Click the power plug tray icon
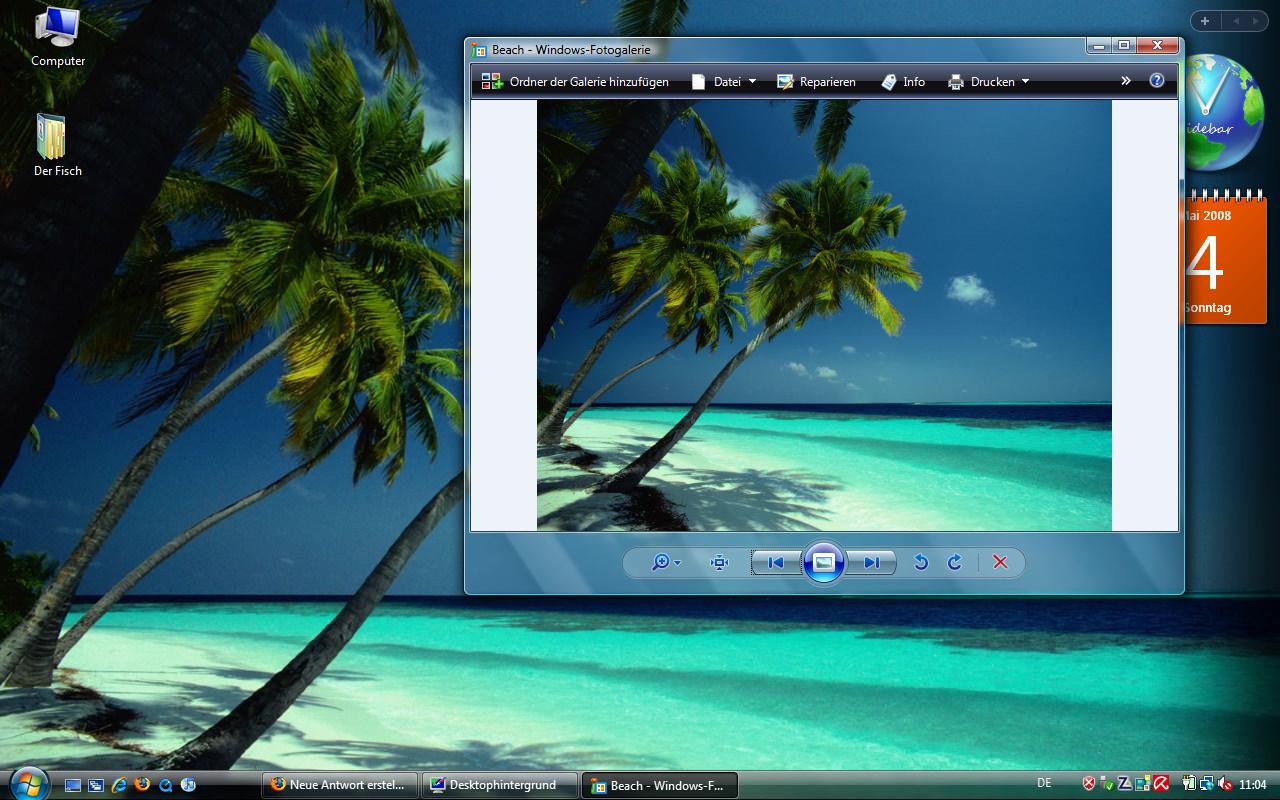This screenshot has height=800, width=1280. (x=1189, y=784)
